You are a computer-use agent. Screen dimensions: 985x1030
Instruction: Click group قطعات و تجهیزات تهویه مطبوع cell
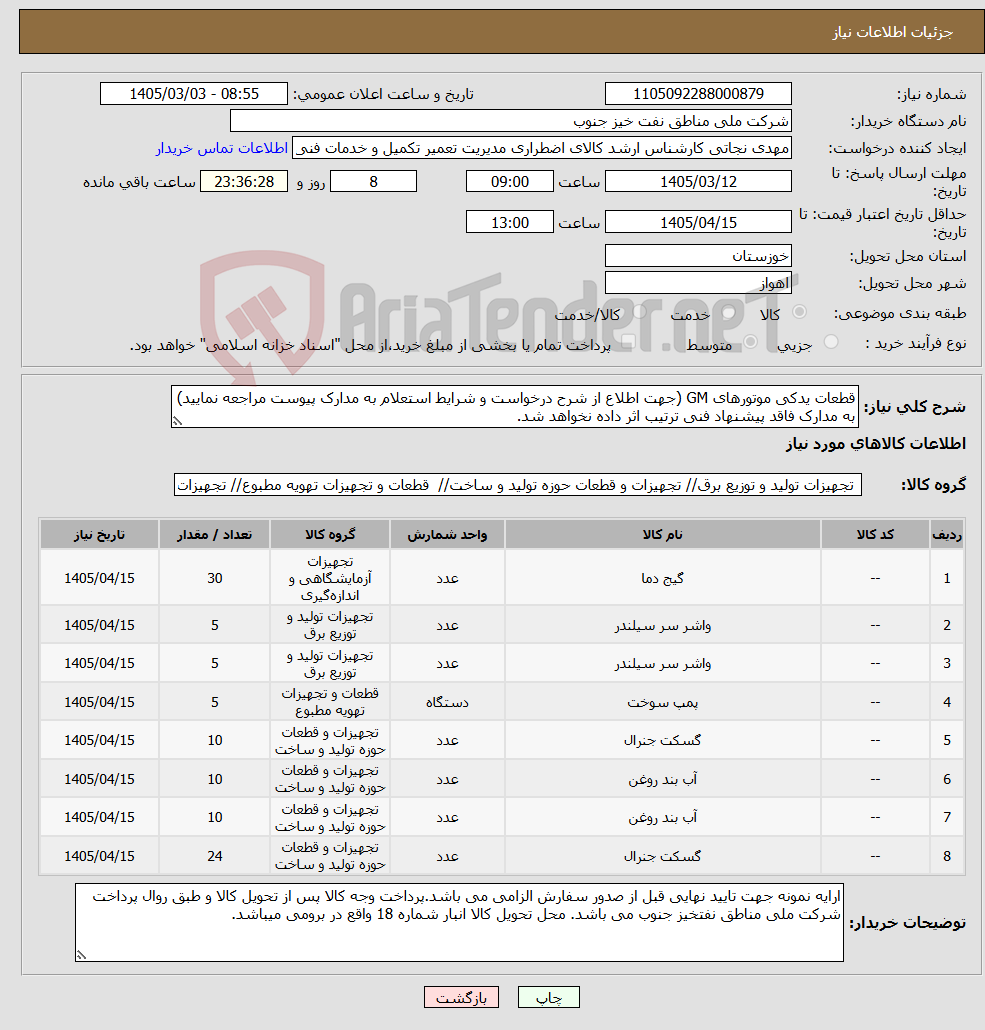(x=330, y=702)
